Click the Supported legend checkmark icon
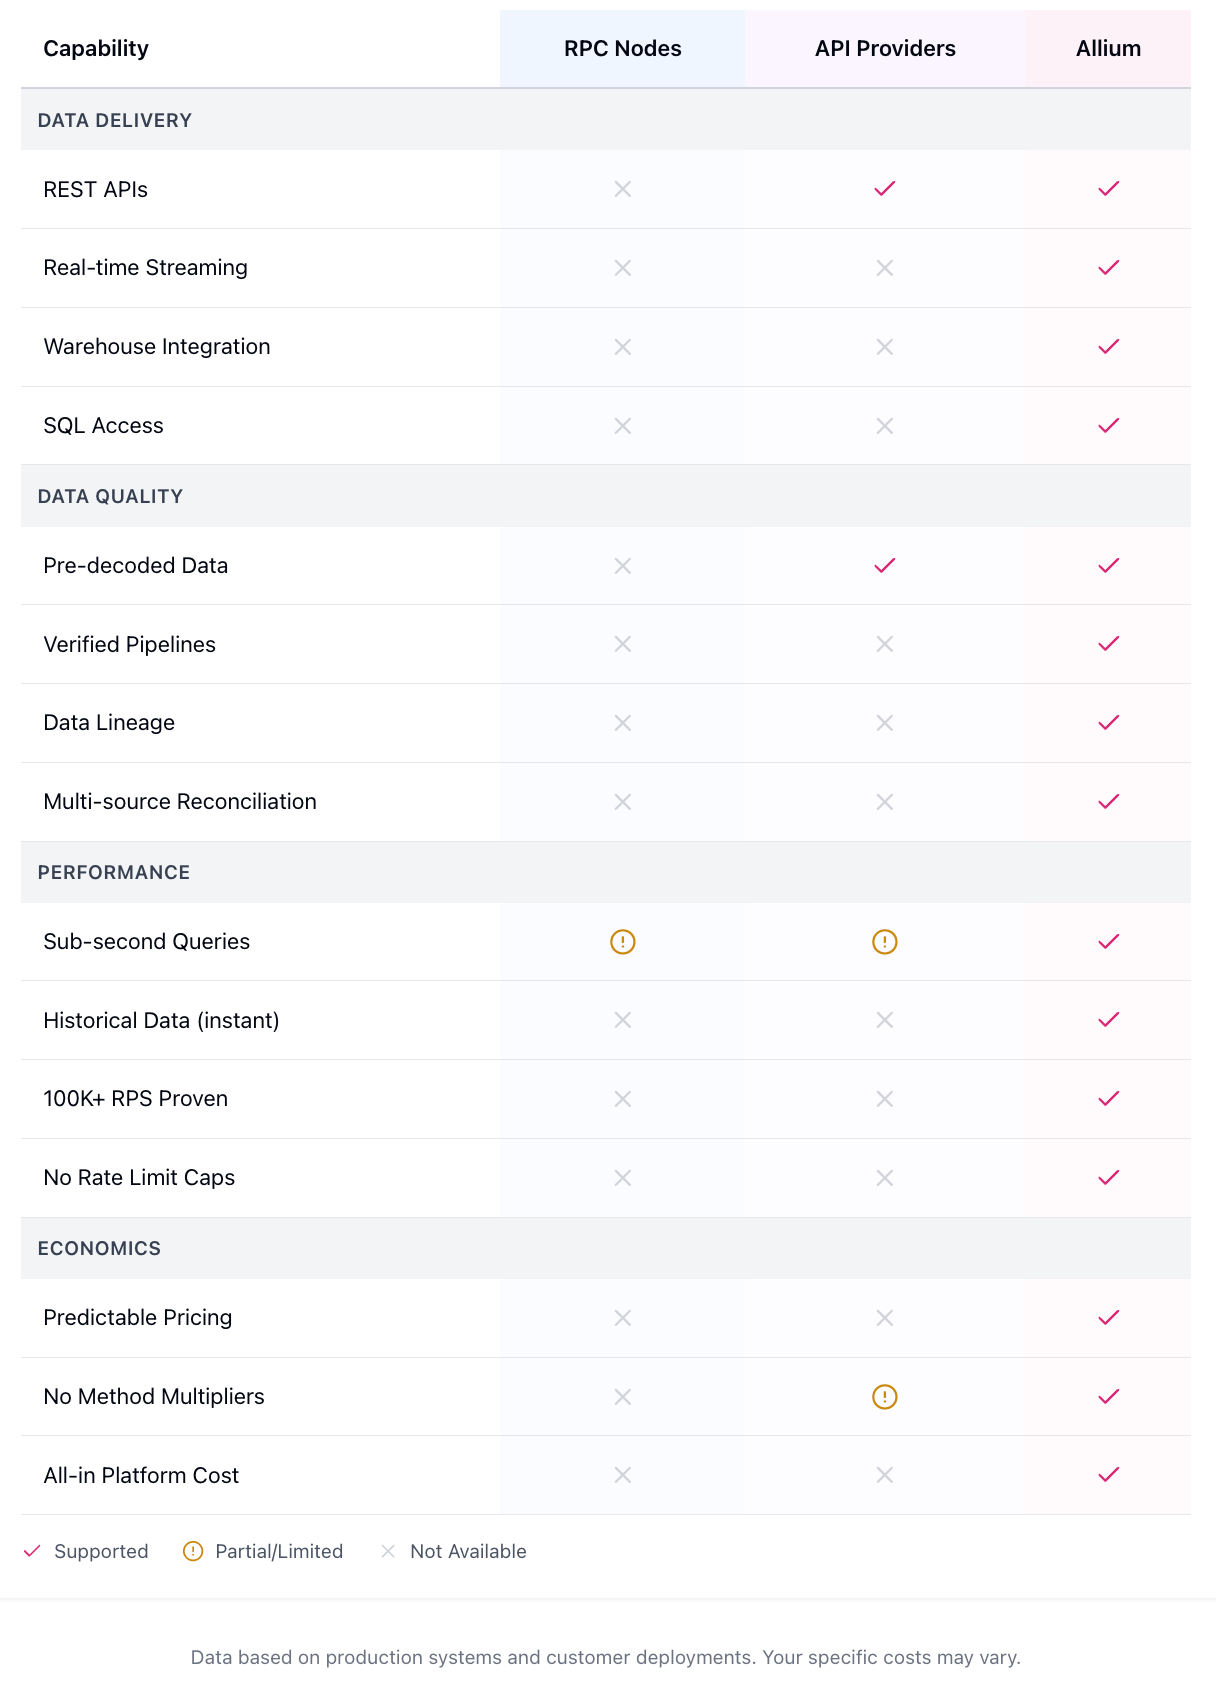The width and height of the screenshot is (1216, 1694). [32, 1551]
